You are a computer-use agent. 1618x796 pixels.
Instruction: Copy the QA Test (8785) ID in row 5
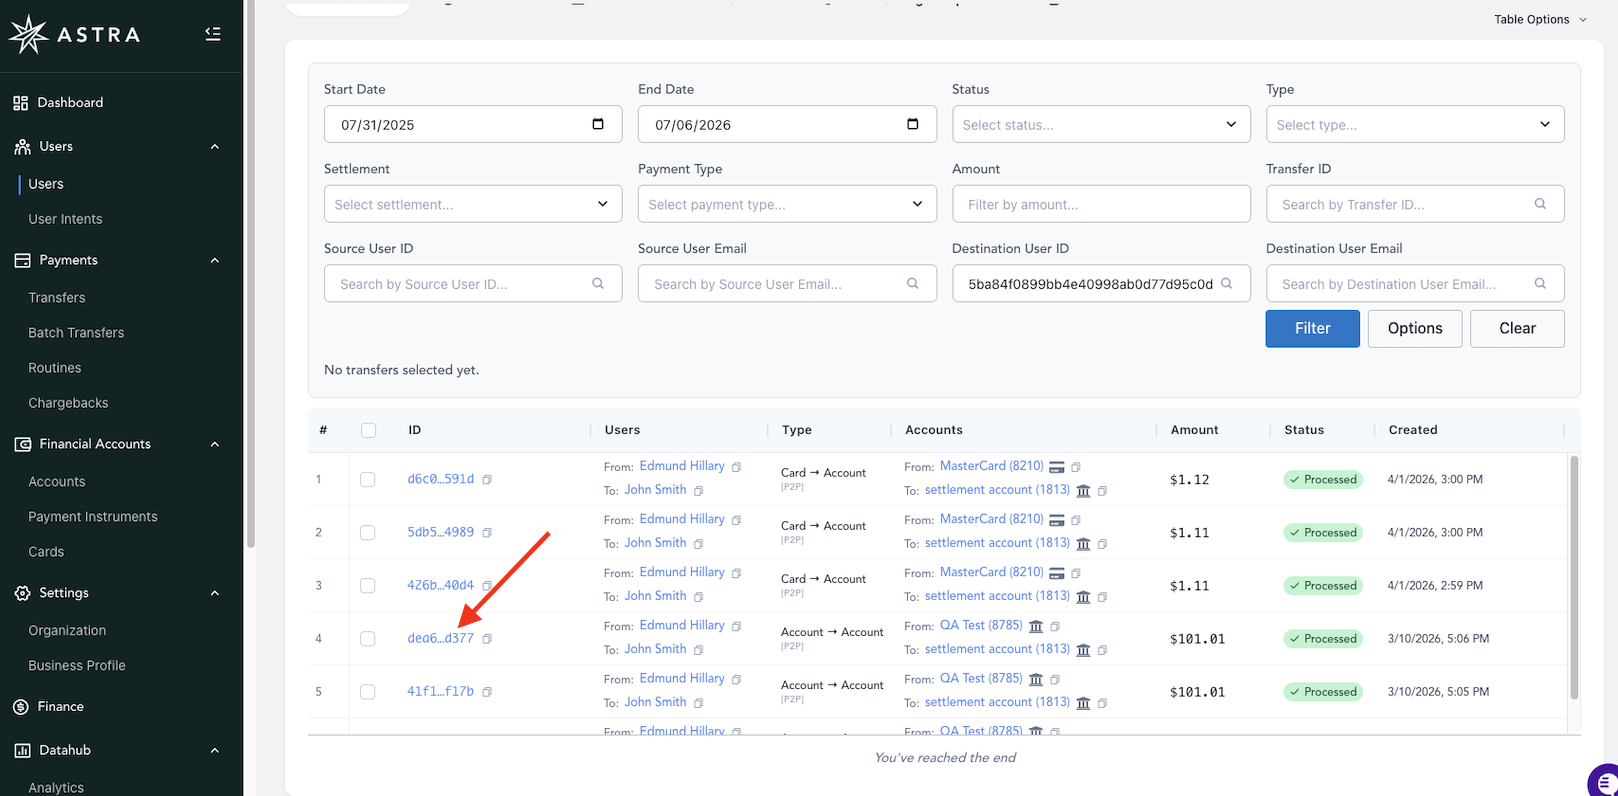tap(1055, 679)
